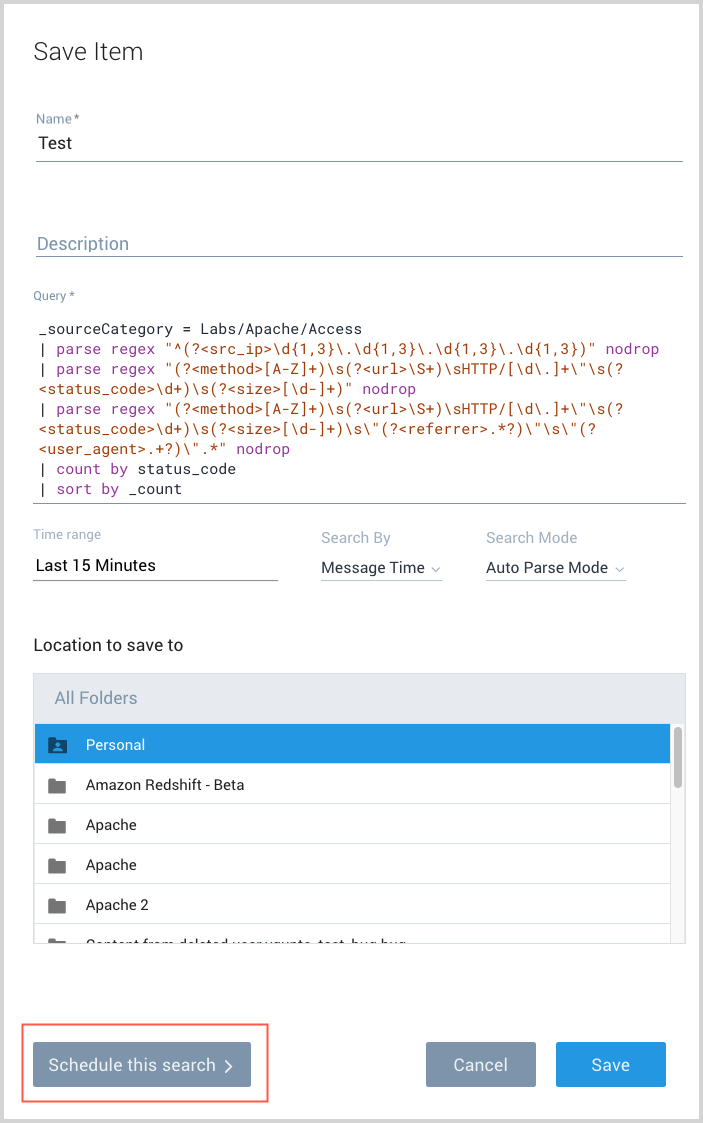
Task: Expand the Search Mode dropdown
Action: click(x=555, y=568)
